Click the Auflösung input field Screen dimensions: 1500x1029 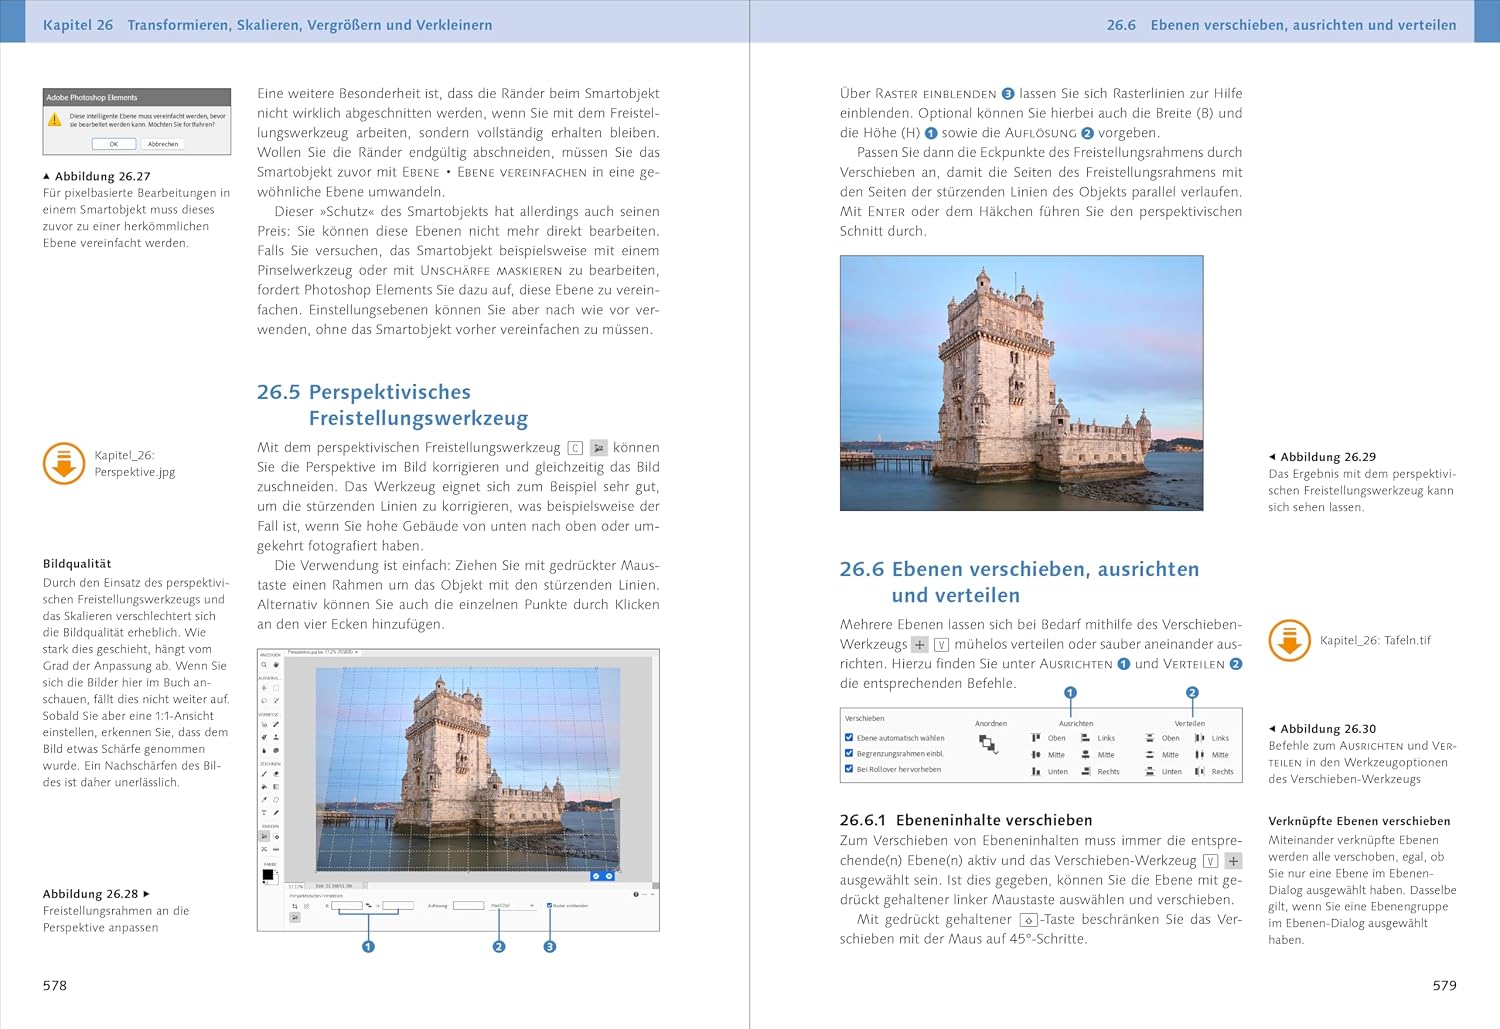coord(469,905)
